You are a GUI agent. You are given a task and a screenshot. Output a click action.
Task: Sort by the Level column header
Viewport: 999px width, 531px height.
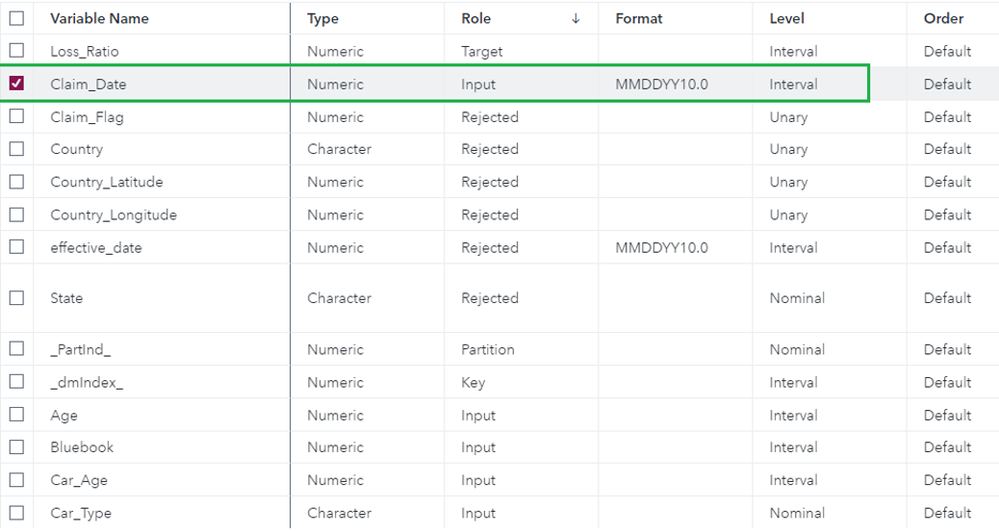point(787,18)
